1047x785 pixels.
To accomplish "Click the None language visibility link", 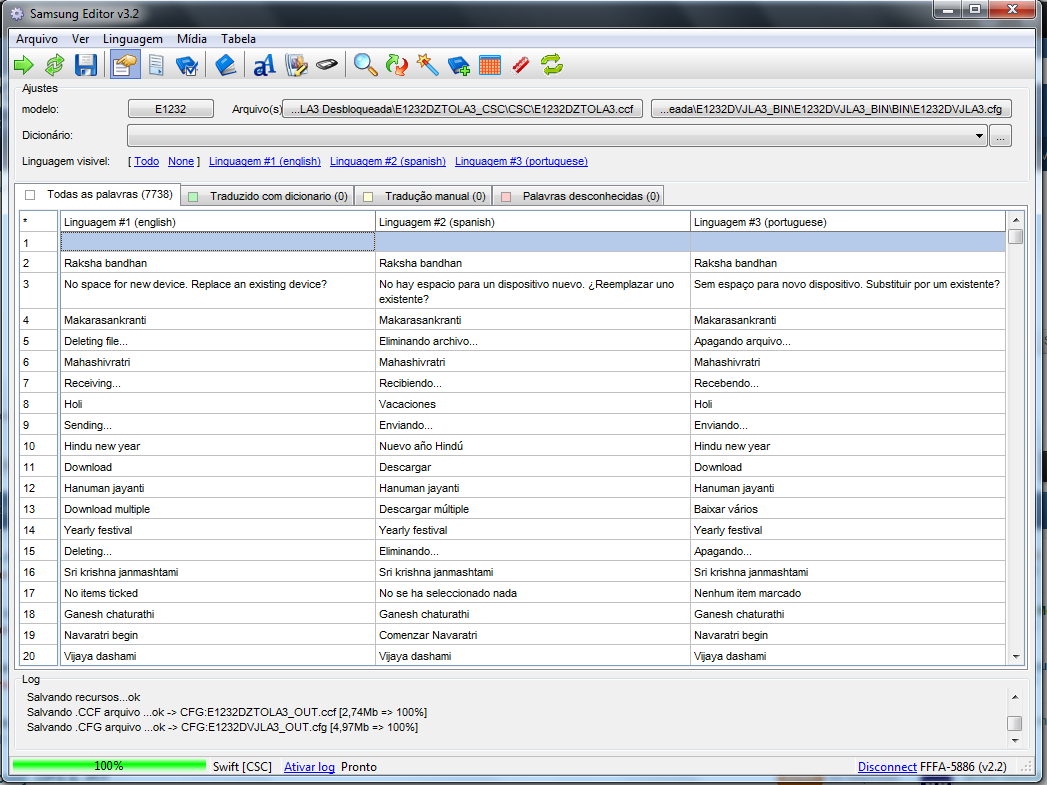I will point(181,161).
